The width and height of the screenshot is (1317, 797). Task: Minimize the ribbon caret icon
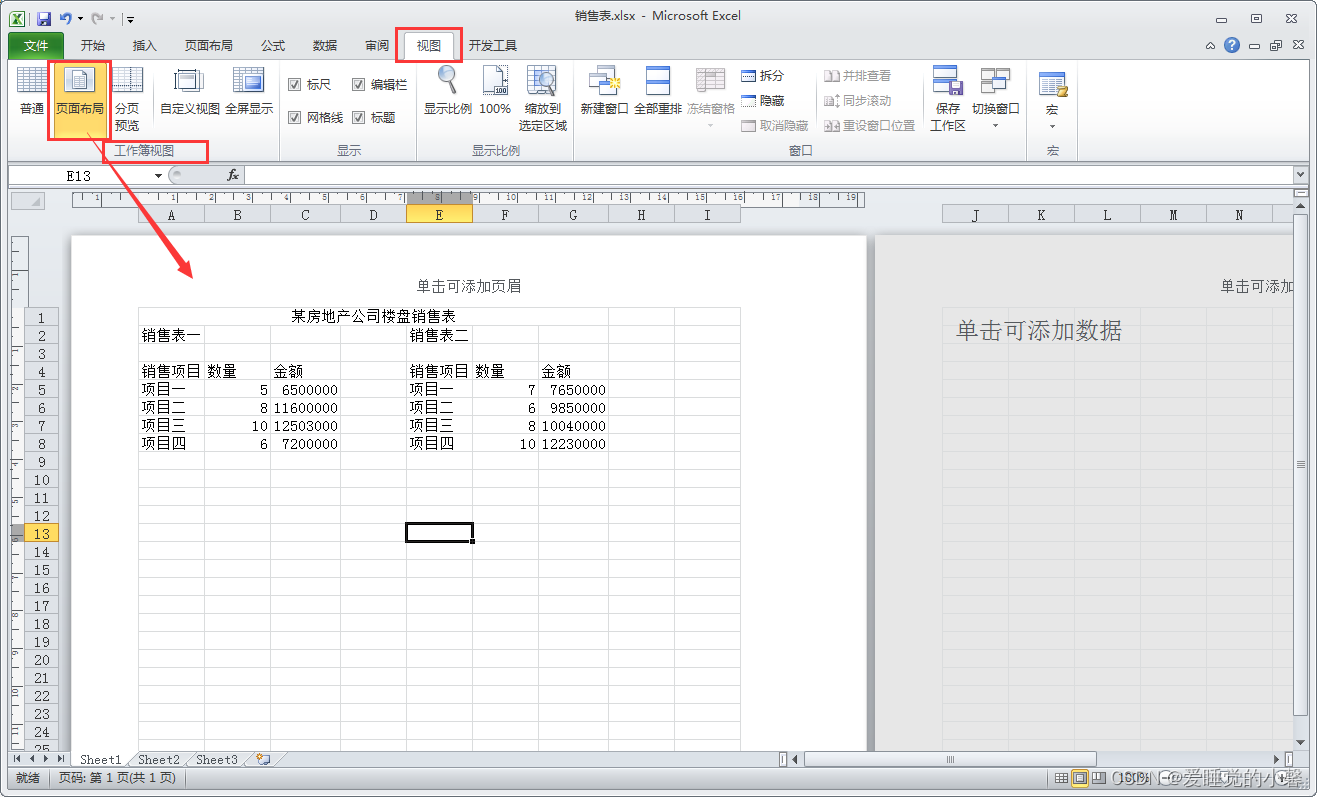[1211, 45]
